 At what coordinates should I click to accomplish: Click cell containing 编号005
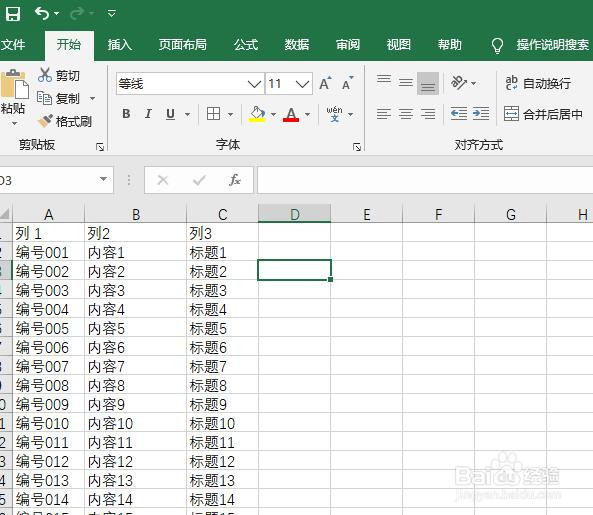(x=48, y=328)
